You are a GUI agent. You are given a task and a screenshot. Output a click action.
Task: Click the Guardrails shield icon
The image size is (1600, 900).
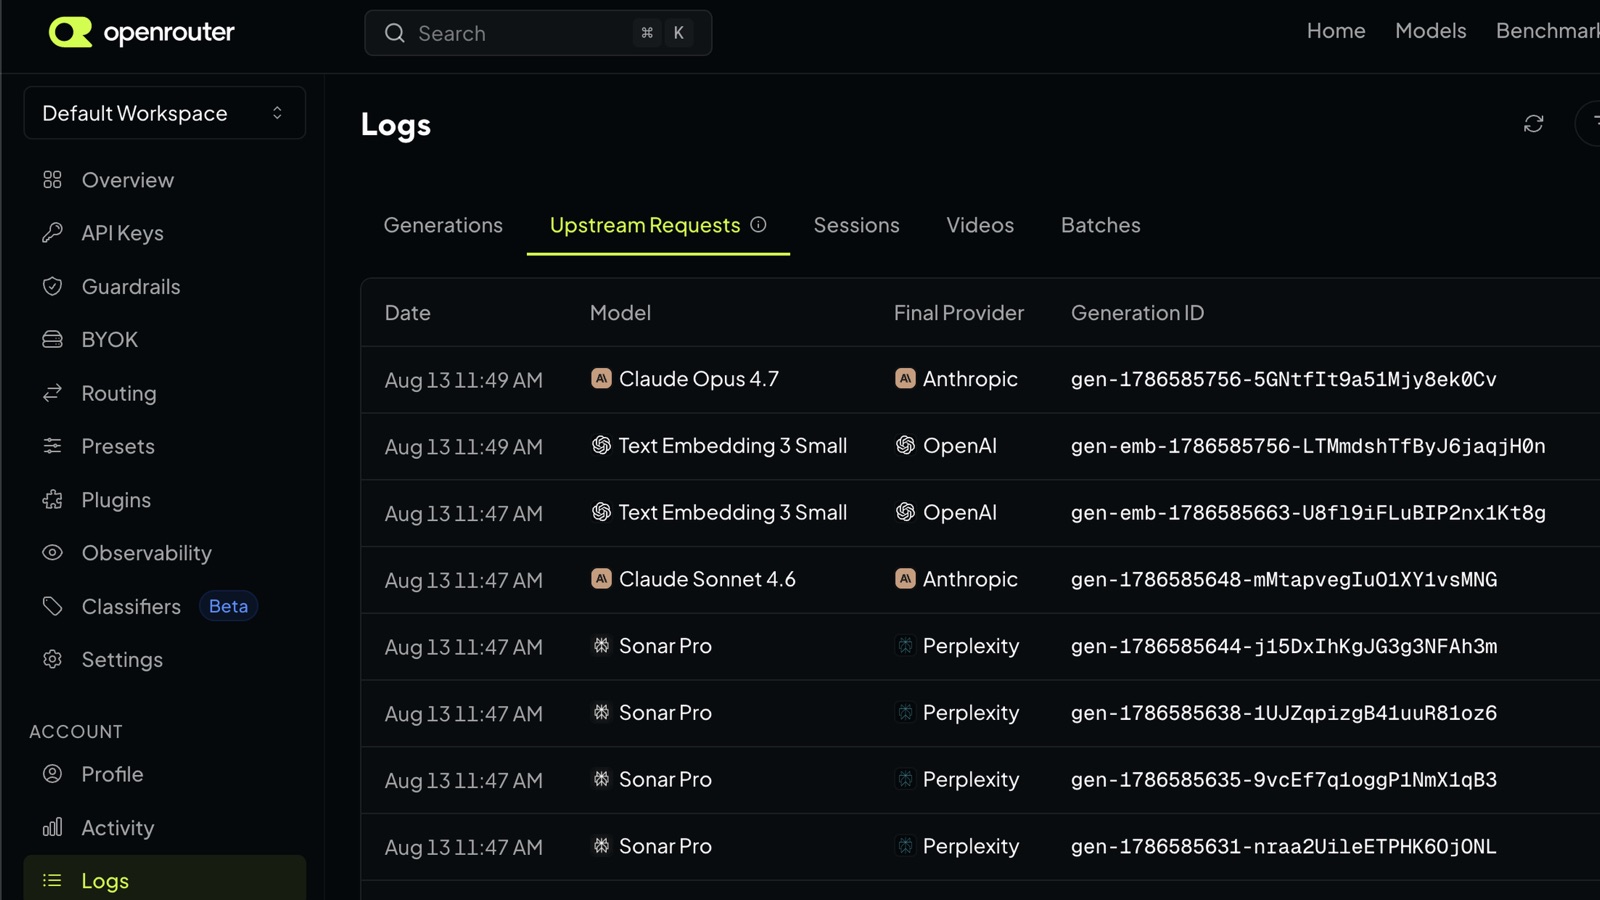tap(52, 286)
